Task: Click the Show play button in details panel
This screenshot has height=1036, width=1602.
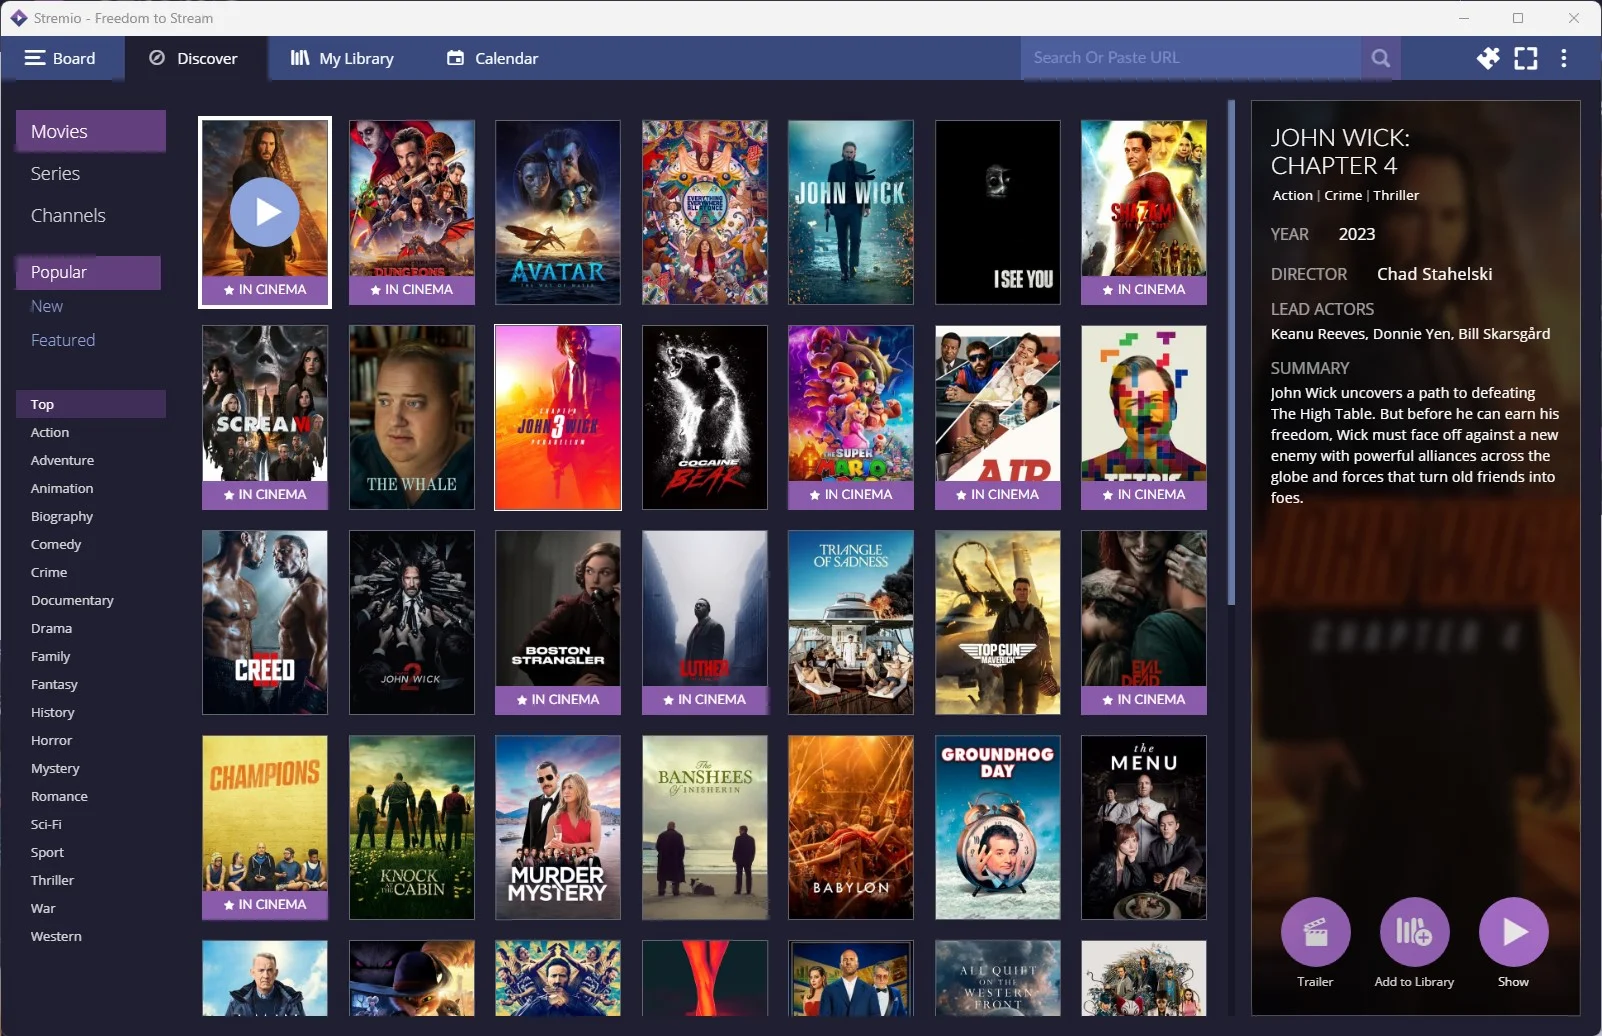Action: click(1513, 932)
